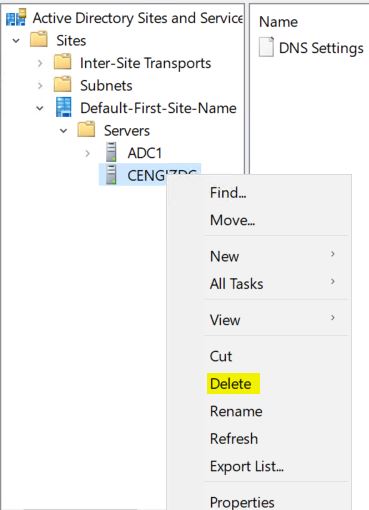Collapse the Sites tree node
This screenshot has width=369, height=510.
tap(16, 41)
